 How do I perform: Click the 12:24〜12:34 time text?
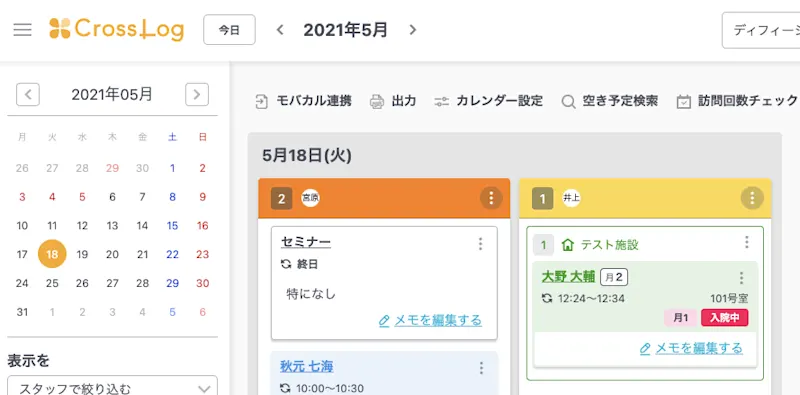pos(591,299)
